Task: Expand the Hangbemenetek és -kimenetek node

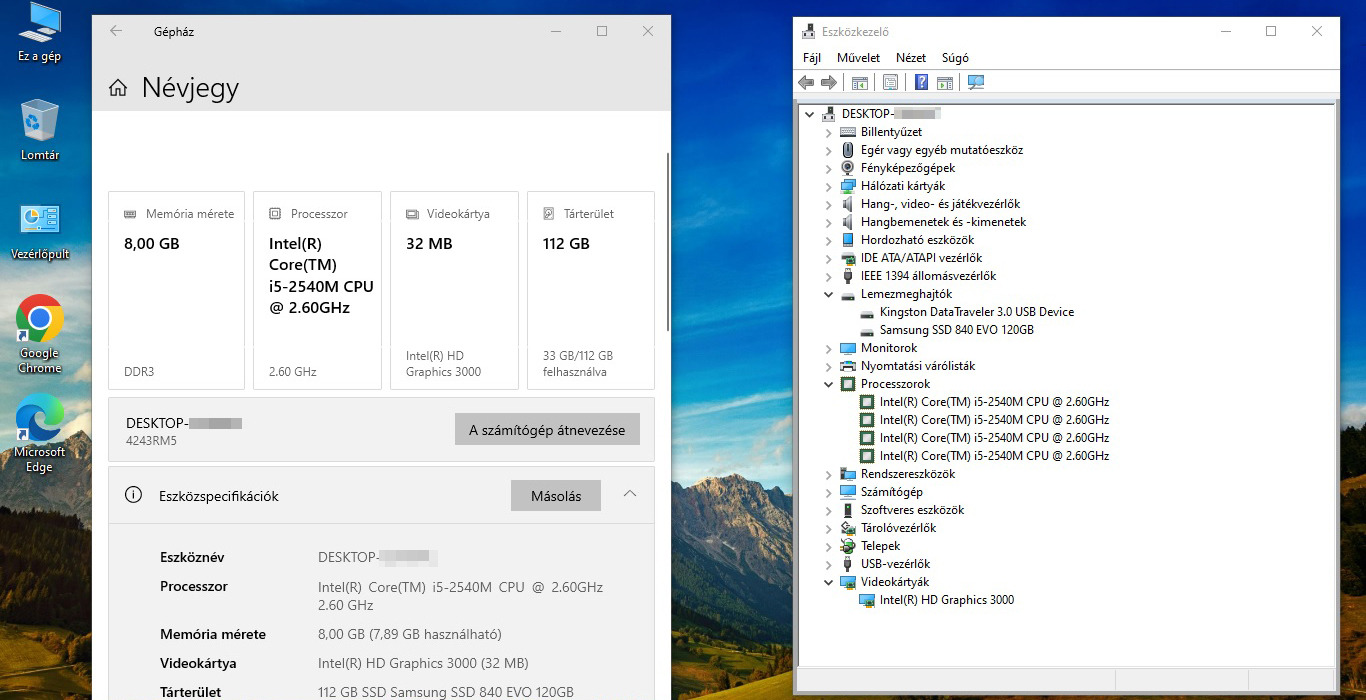Action: (828, 222)
